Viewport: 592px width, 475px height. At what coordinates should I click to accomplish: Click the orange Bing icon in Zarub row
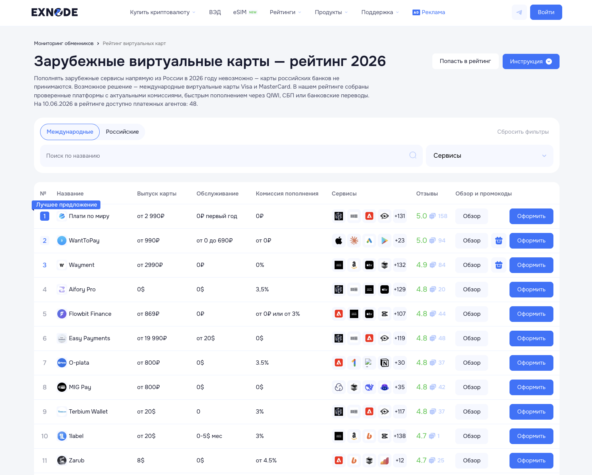[354, 460]
